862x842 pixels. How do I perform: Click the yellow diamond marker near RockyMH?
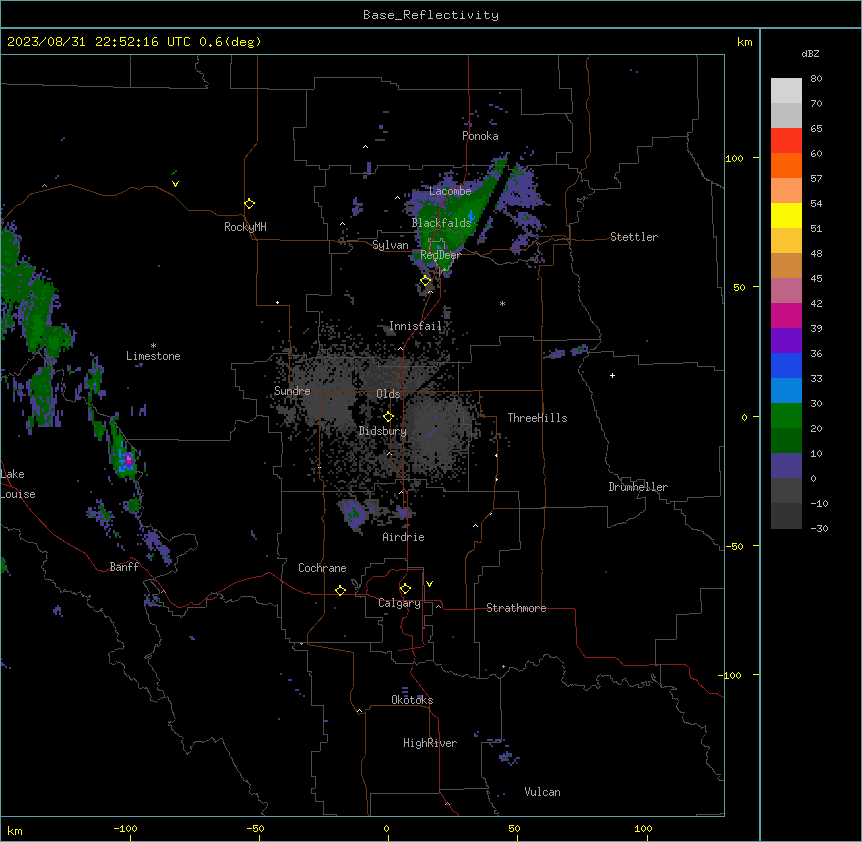click(x=249, y=204)
